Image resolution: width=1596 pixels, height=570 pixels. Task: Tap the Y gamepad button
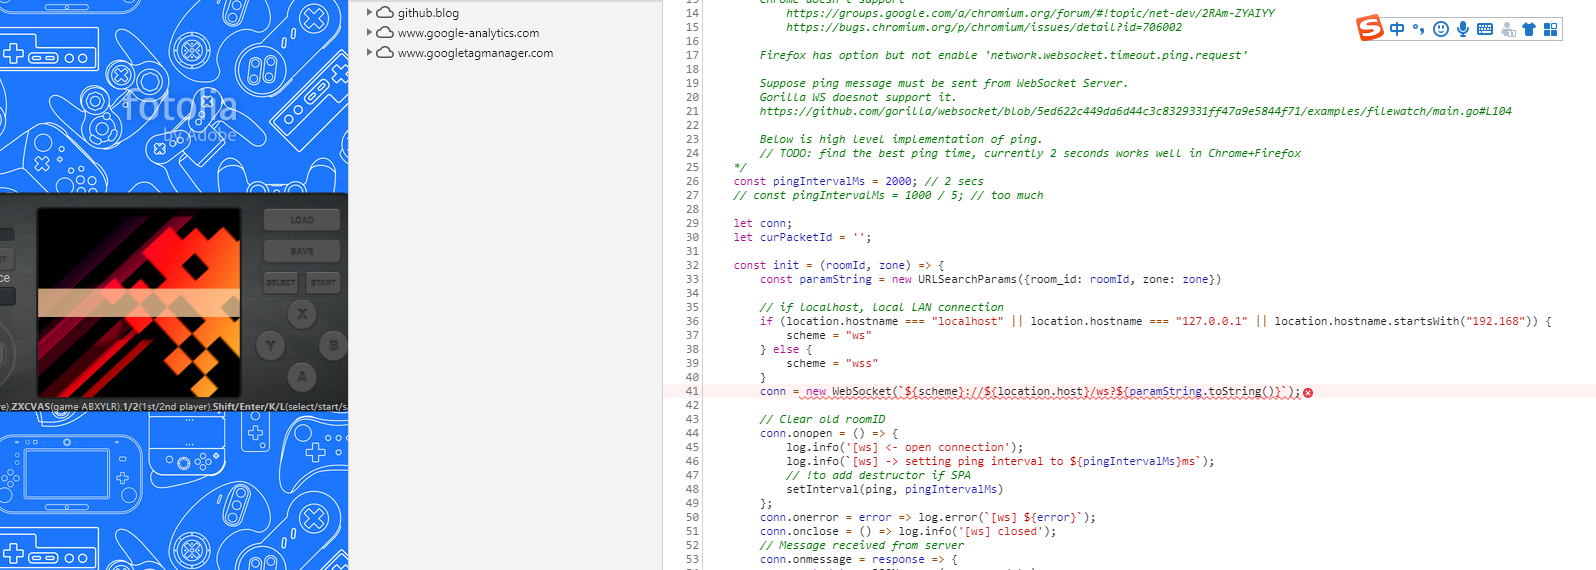pyautogui.click(x=270, y=346)
